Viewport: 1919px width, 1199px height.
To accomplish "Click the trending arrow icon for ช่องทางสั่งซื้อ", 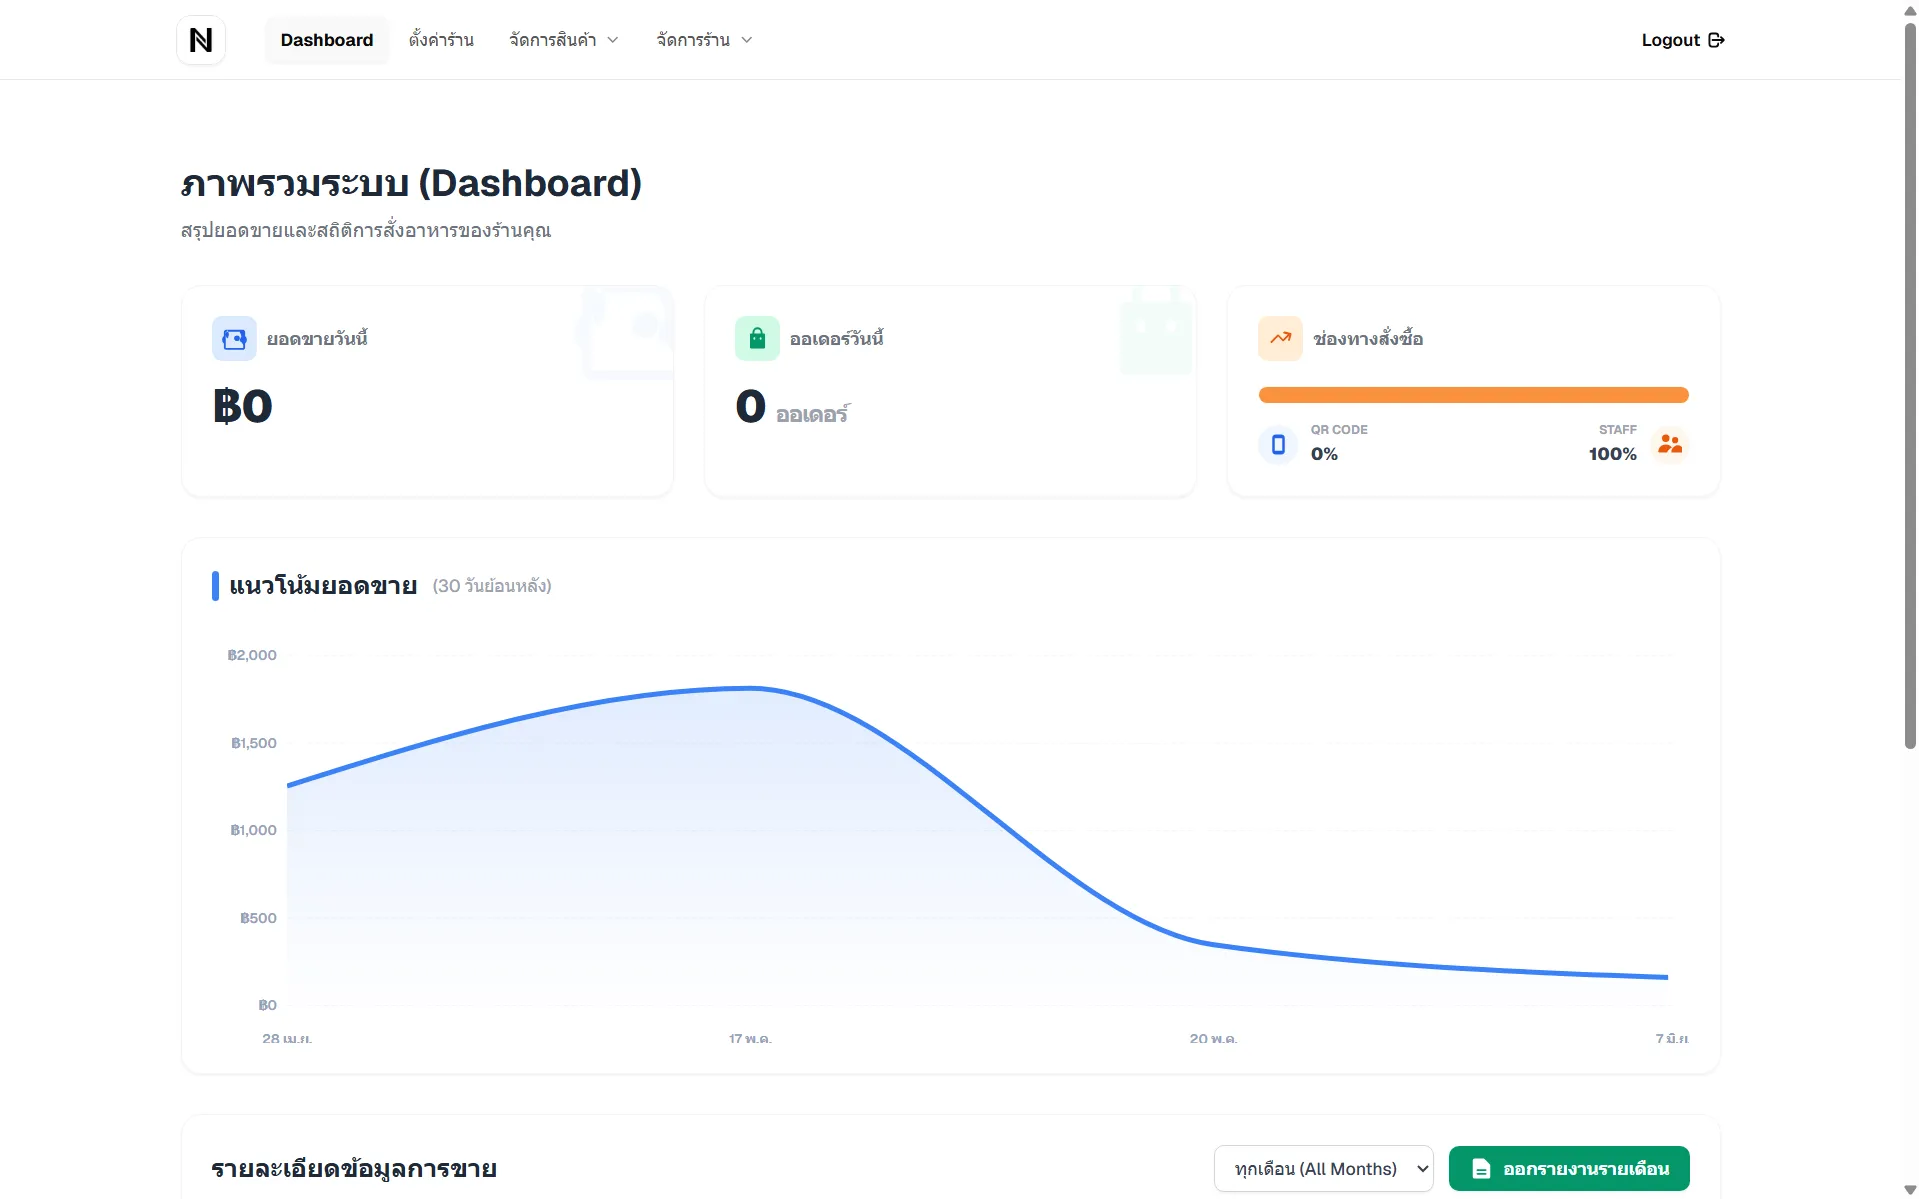I will pyautogui.click(x=1280, y=339).
